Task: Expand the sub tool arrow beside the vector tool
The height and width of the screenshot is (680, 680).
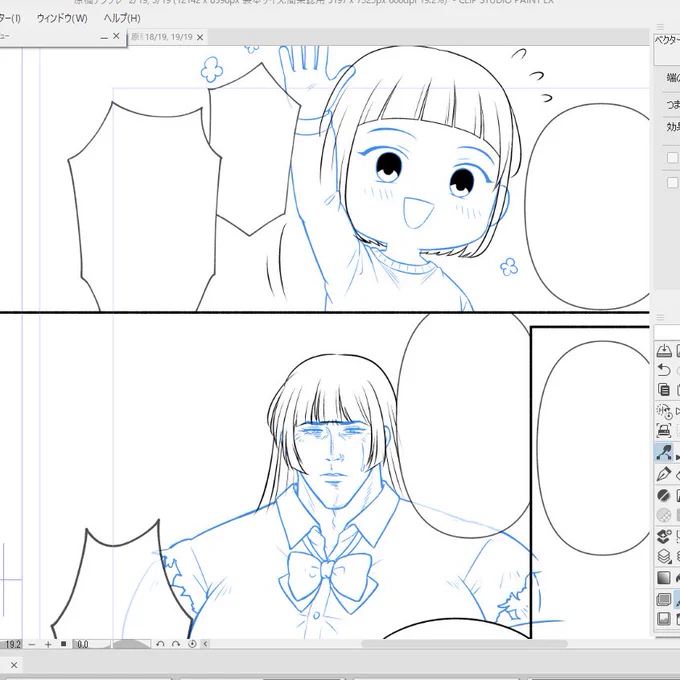Action: (x=677, y=457)
